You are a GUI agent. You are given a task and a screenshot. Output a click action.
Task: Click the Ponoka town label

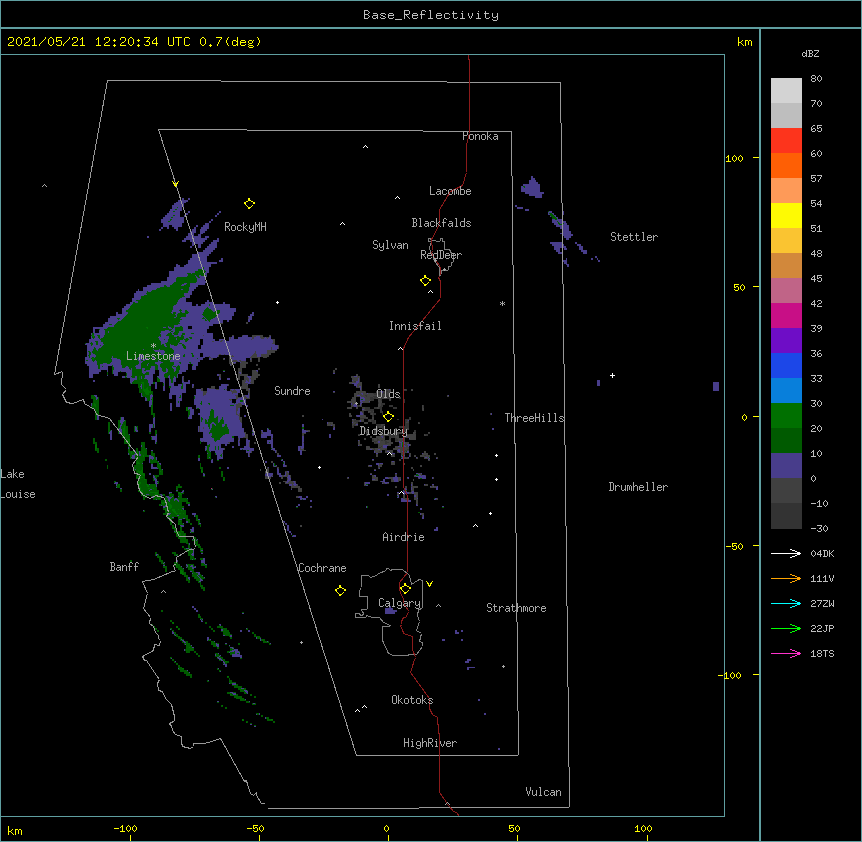point(480,136)
